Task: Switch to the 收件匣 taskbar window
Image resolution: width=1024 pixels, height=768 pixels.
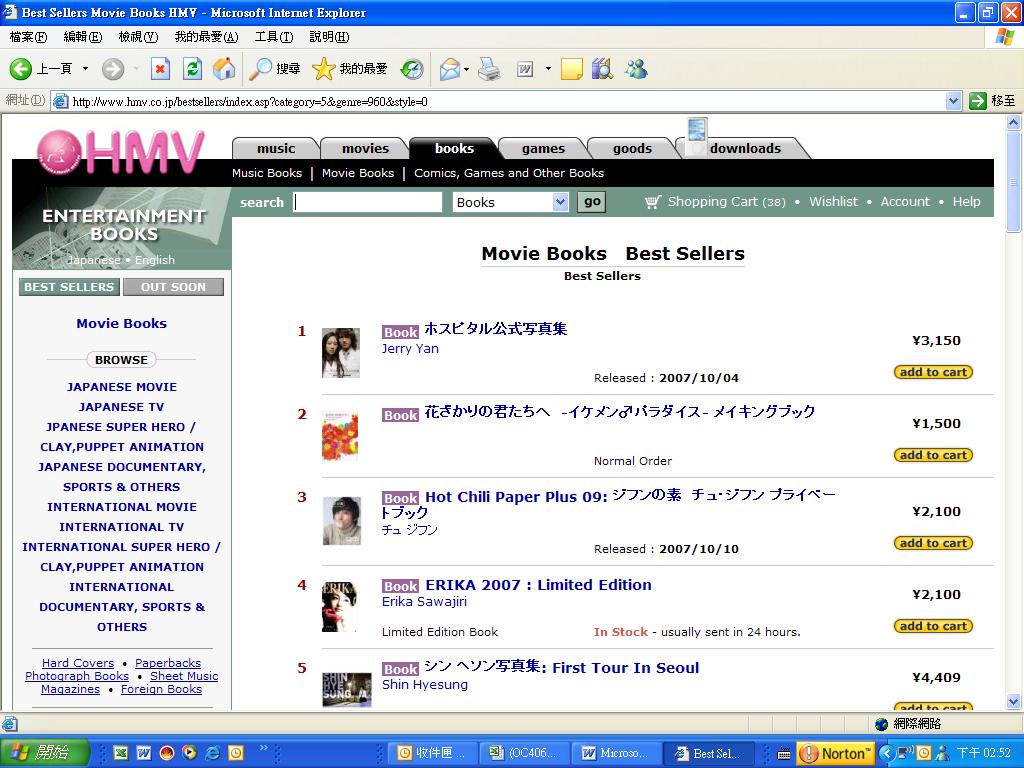Action: click(434, 753)
